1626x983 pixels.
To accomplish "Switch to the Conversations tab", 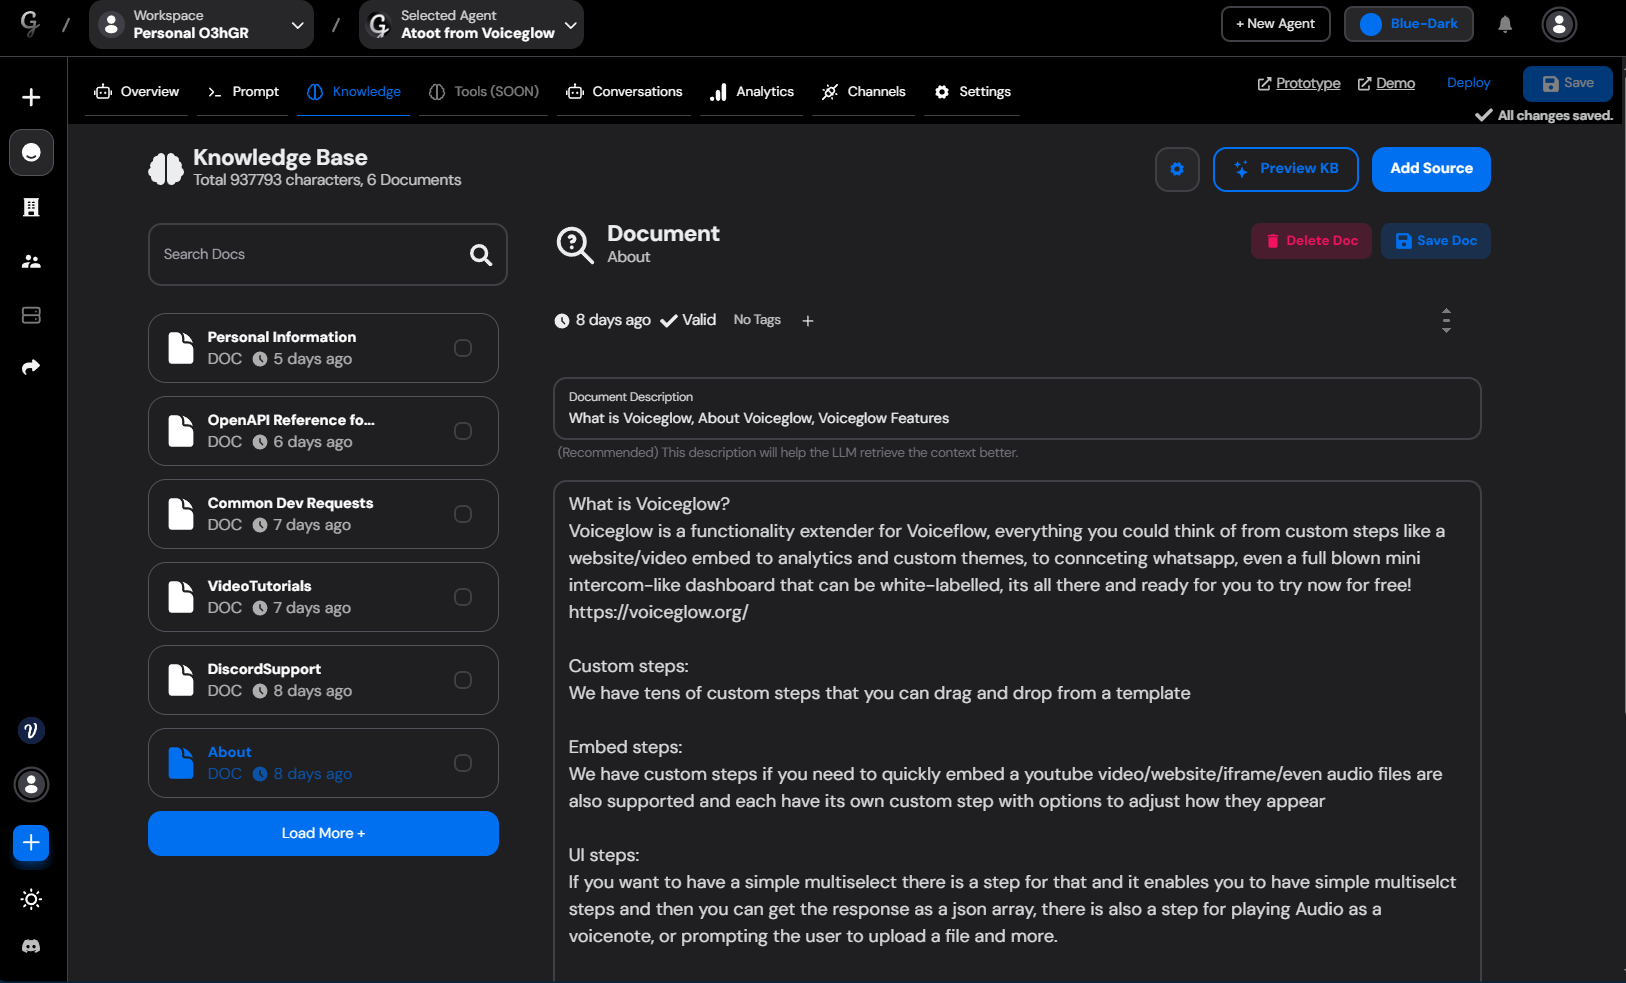I will point(624,92).
